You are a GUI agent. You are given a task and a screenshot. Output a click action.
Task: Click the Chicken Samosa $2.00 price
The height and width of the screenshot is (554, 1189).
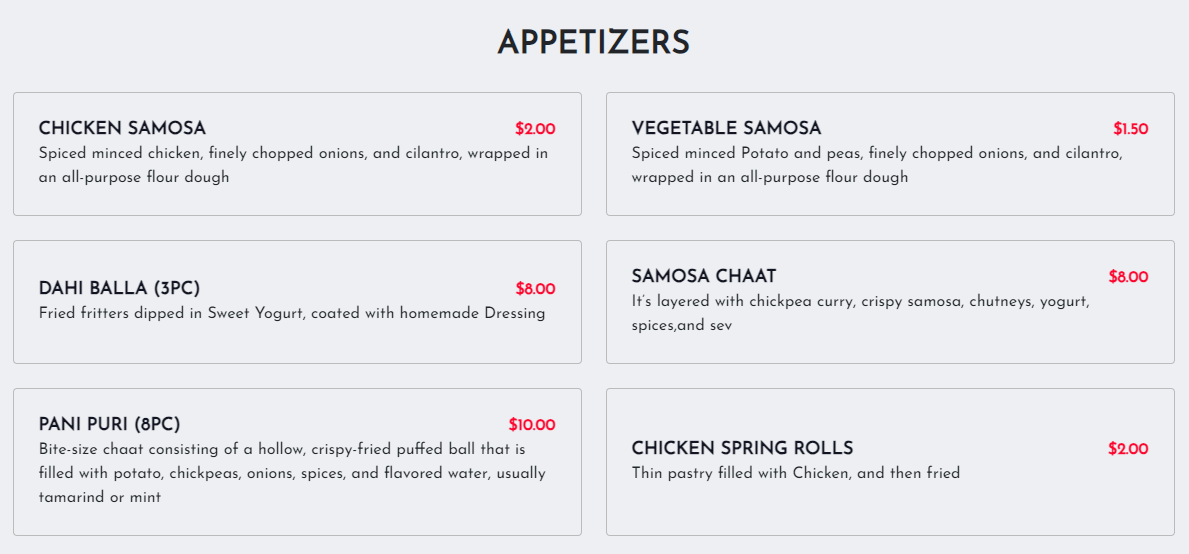click(535, 129)
